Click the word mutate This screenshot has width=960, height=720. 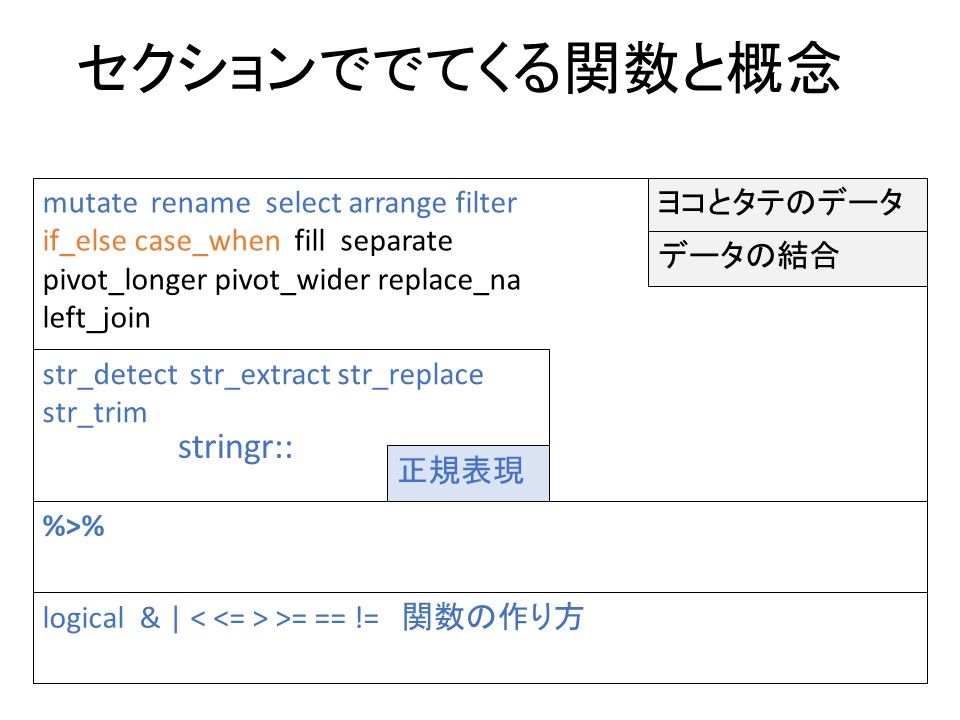pyautogui.click(x=89, y=204)
